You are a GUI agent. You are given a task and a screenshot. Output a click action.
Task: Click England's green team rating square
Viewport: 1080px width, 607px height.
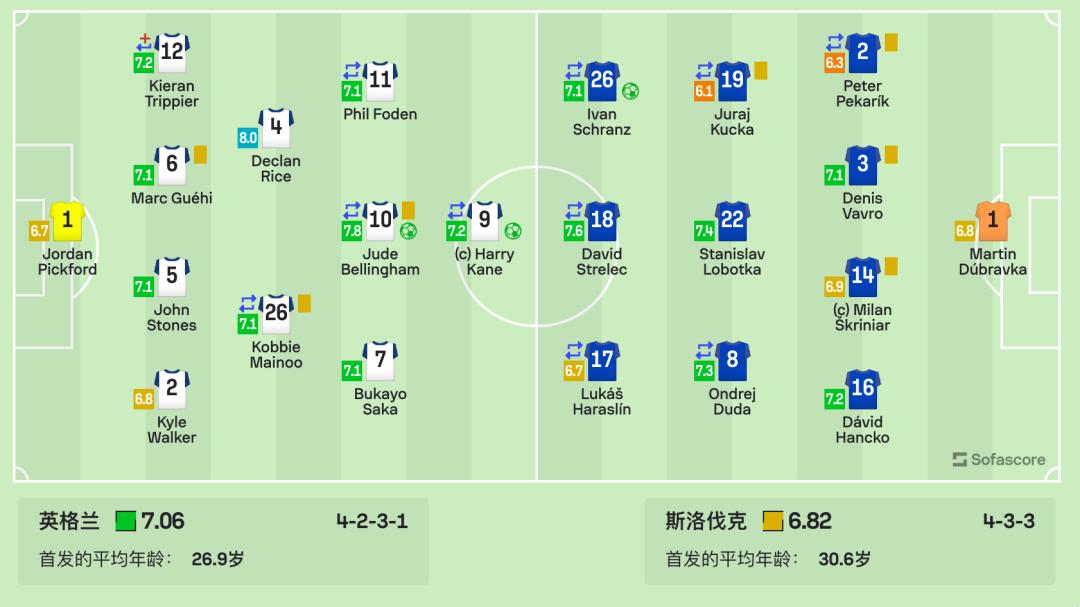coord(125,521)
